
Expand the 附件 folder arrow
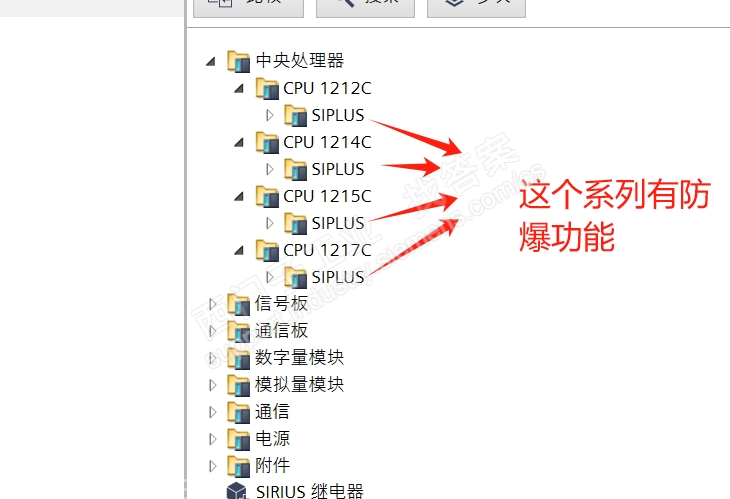pyautogui.click(x=213, y=466)
